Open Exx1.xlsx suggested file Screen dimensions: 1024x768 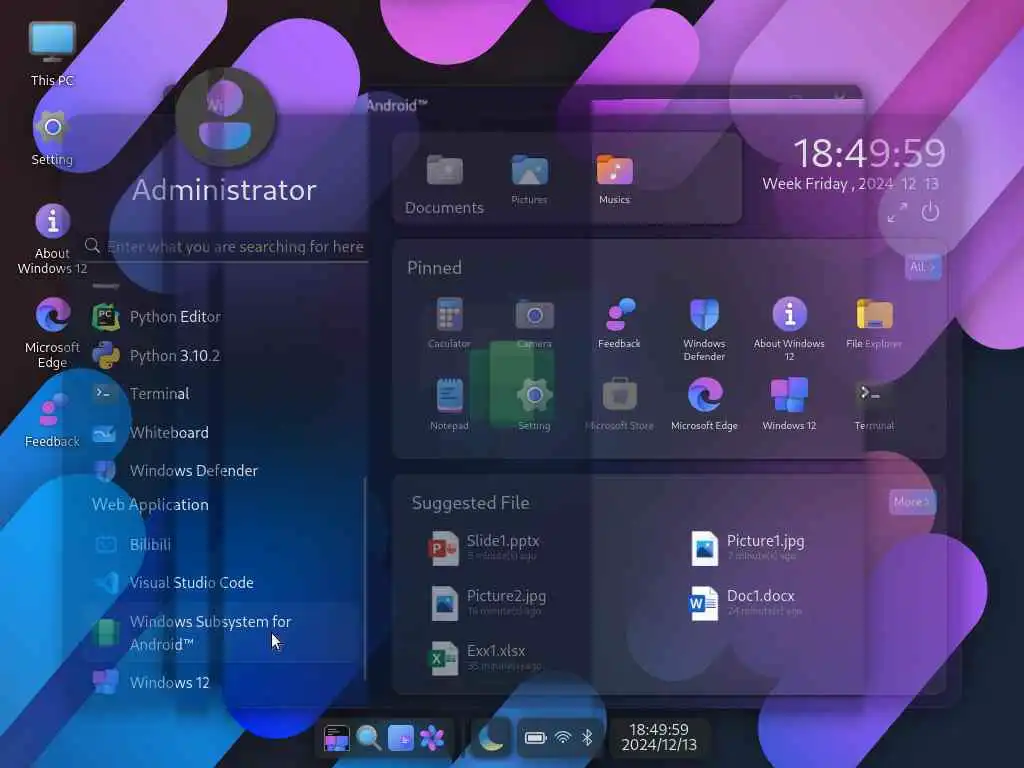487,657
